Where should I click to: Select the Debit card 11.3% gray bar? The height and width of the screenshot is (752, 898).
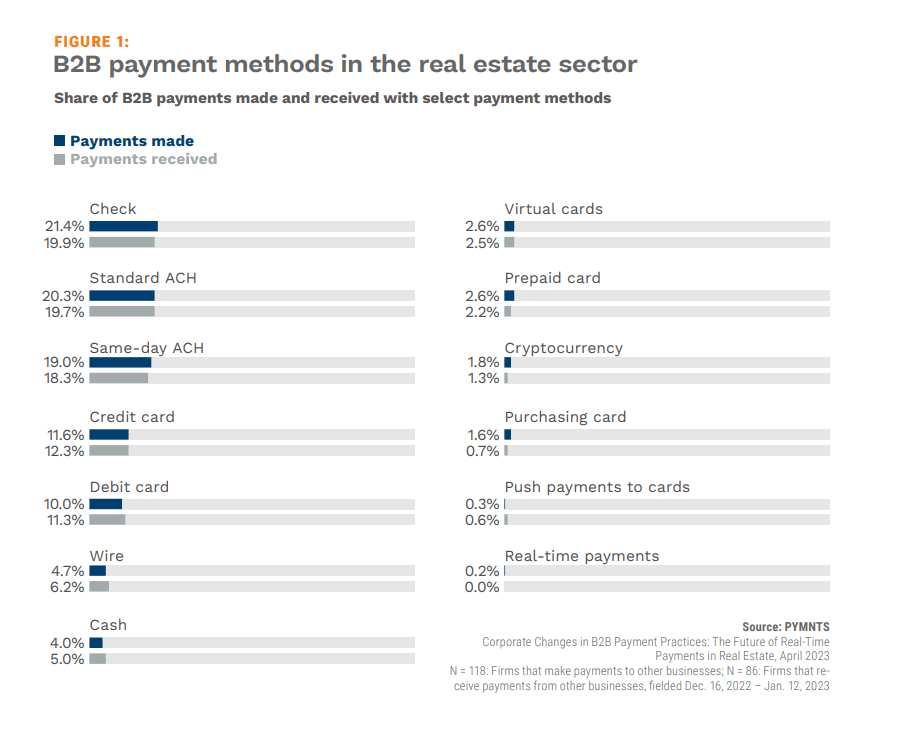pyautogui.click(x=107, y=519)
